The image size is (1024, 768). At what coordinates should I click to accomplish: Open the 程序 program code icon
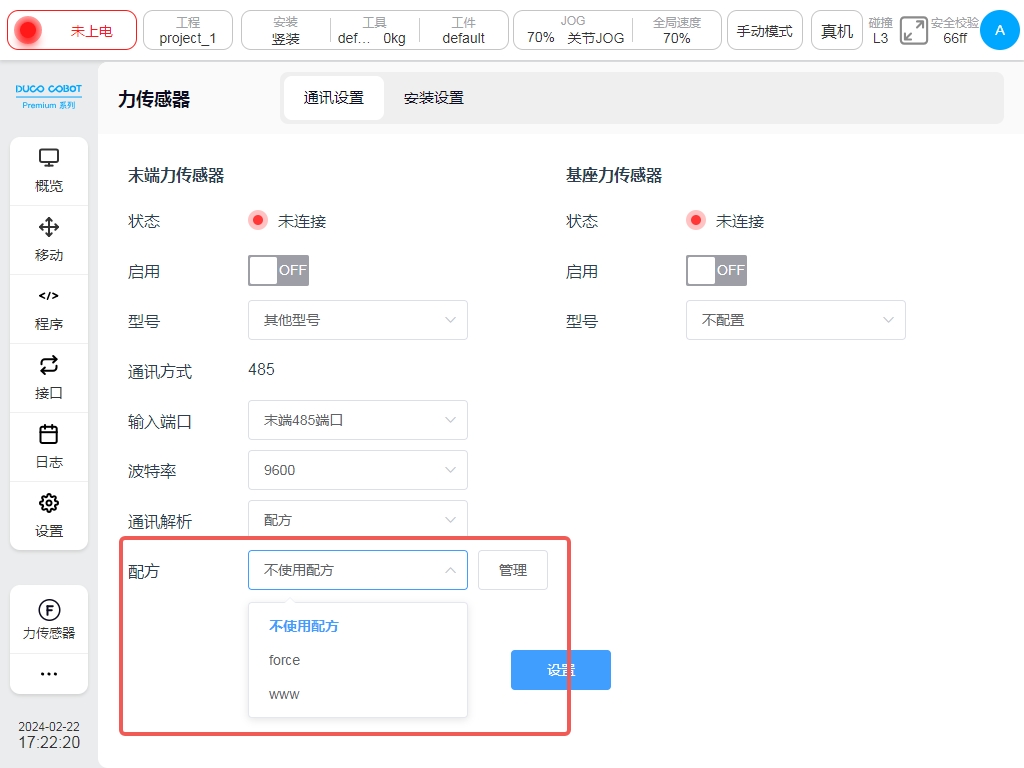(49, 308)
